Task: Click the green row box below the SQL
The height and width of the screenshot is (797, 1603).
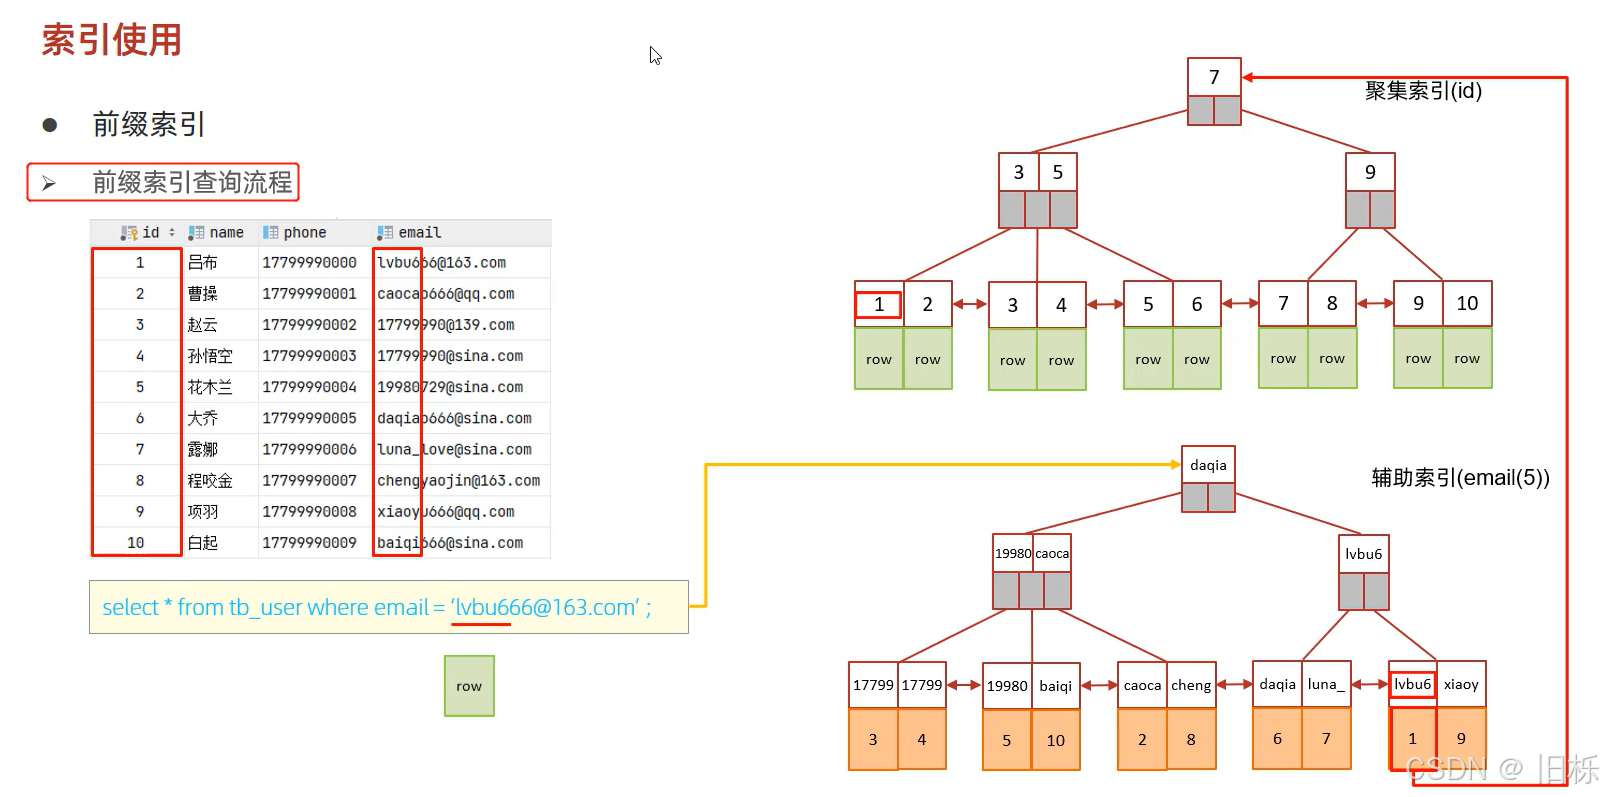Action: [469, 686]
